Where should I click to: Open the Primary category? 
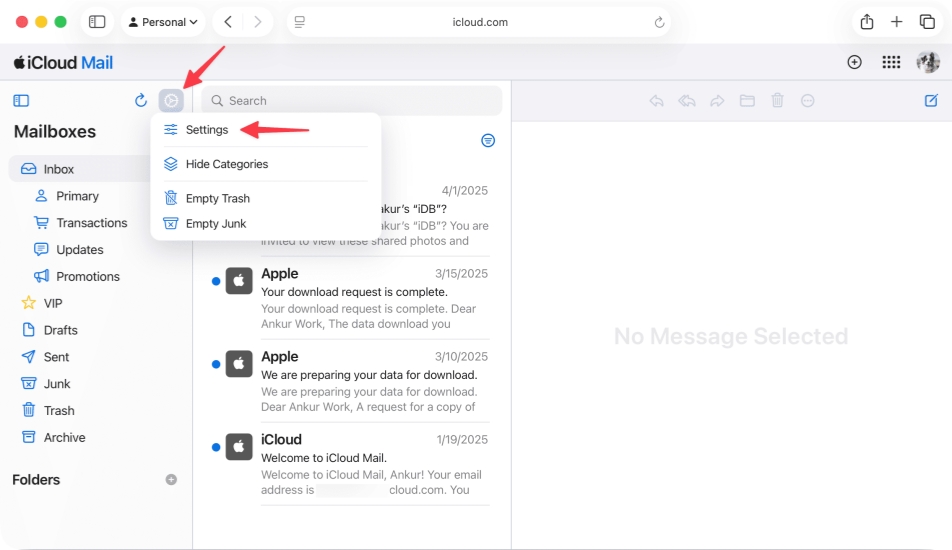tap(77, 196)
